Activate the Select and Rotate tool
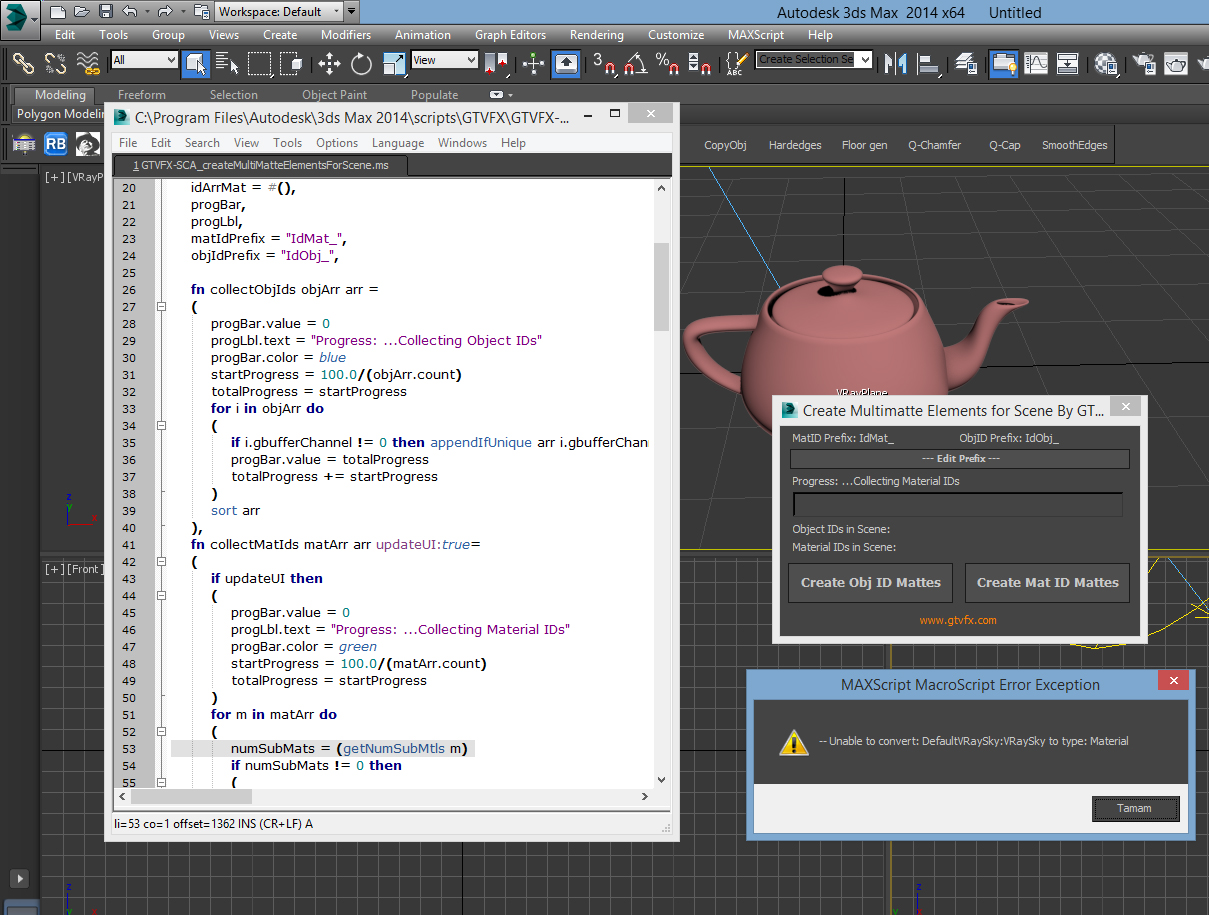1209x915 pixels. click(361, 64)
